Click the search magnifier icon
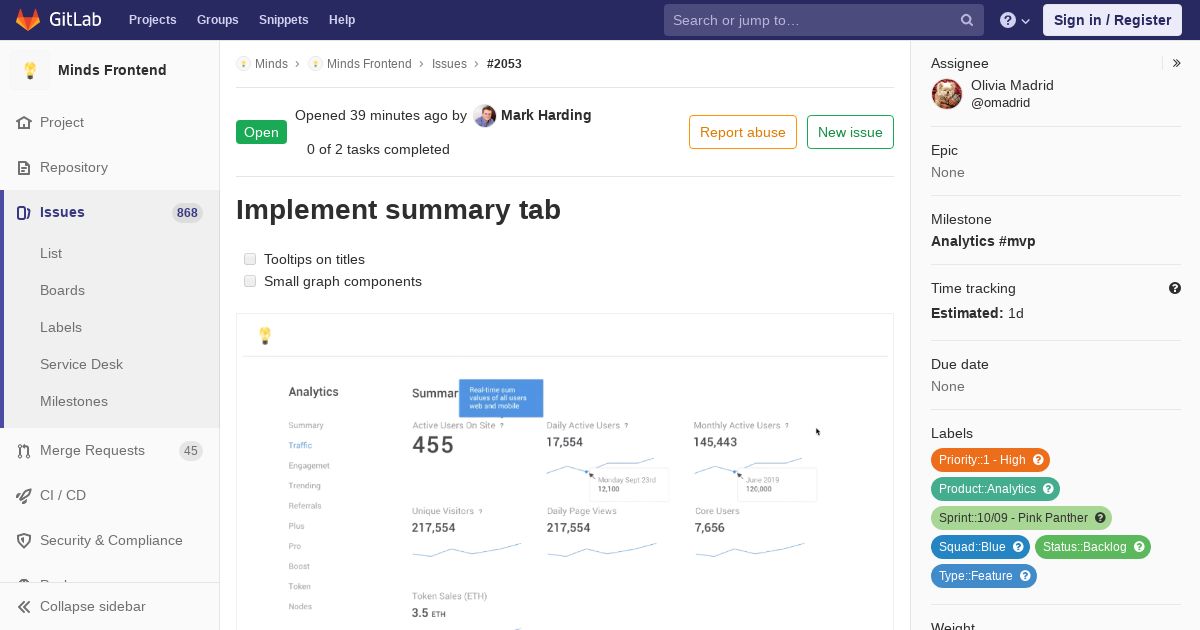 pyautogui.click(x=967, y=20)
